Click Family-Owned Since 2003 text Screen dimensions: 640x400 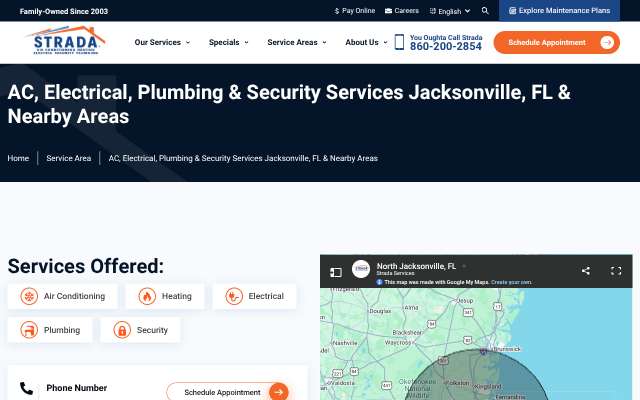point(64,11)
